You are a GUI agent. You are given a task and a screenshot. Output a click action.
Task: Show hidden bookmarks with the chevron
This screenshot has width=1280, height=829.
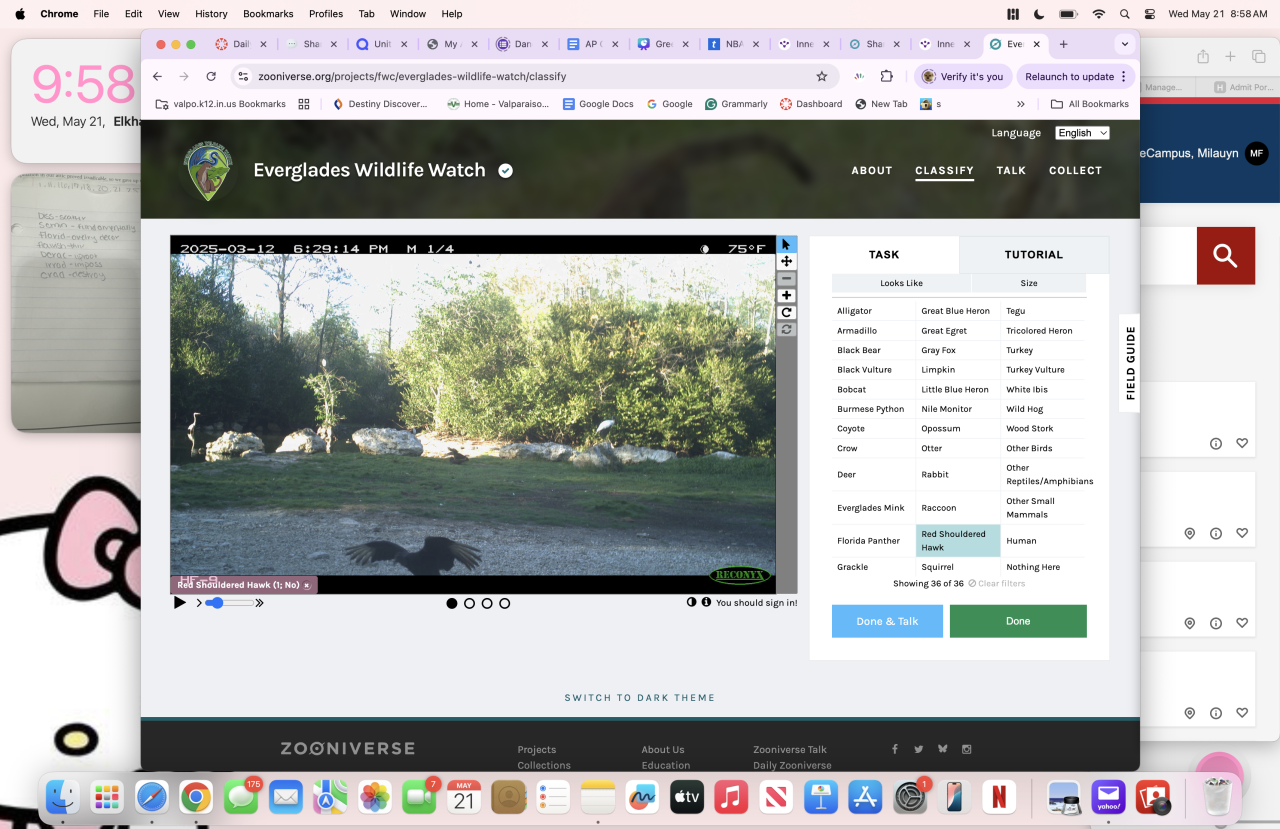click(1021, 104)
